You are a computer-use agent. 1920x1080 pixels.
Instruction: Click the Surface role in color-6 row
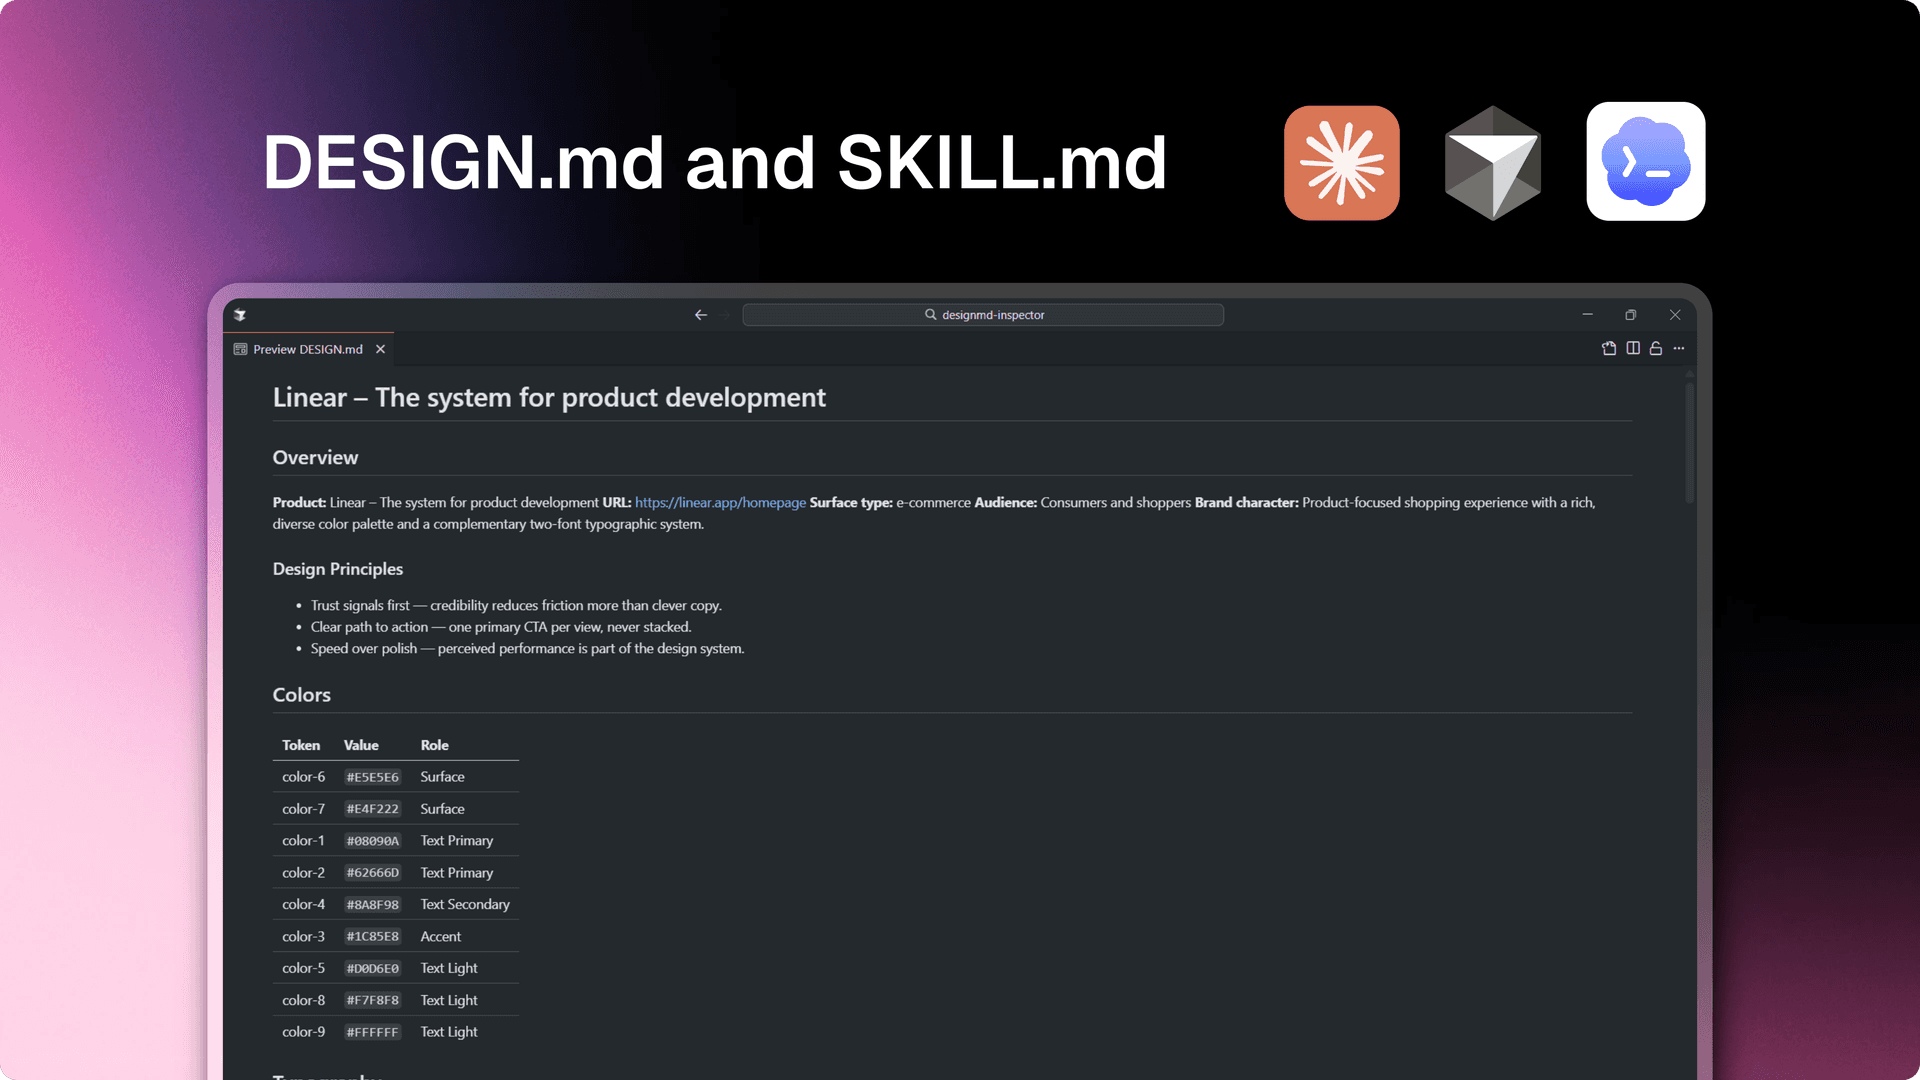click(x=442, y=777)
